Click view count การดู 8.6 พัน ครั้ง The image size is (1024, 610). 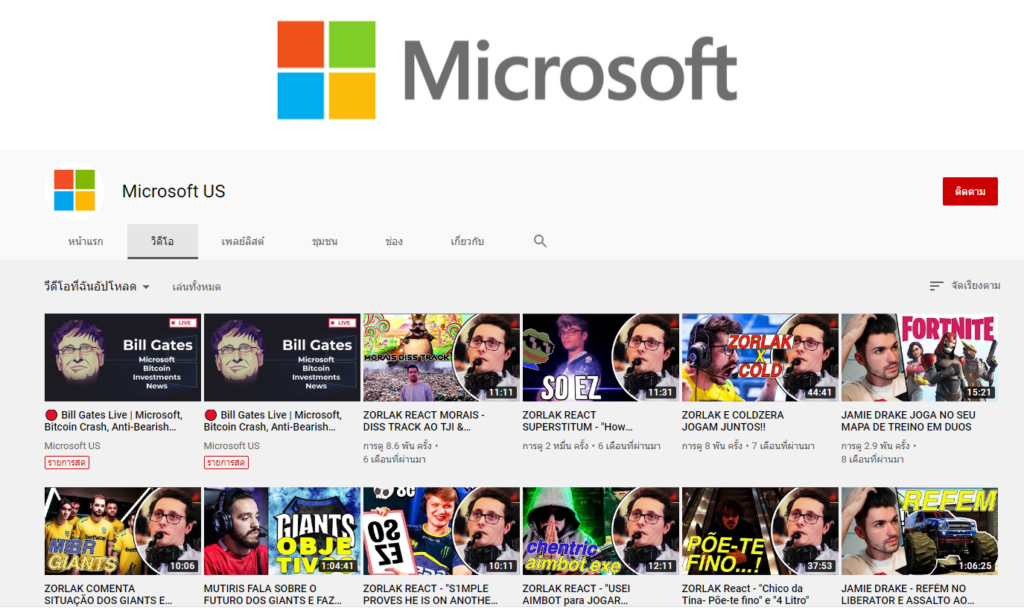click(398, 445)
